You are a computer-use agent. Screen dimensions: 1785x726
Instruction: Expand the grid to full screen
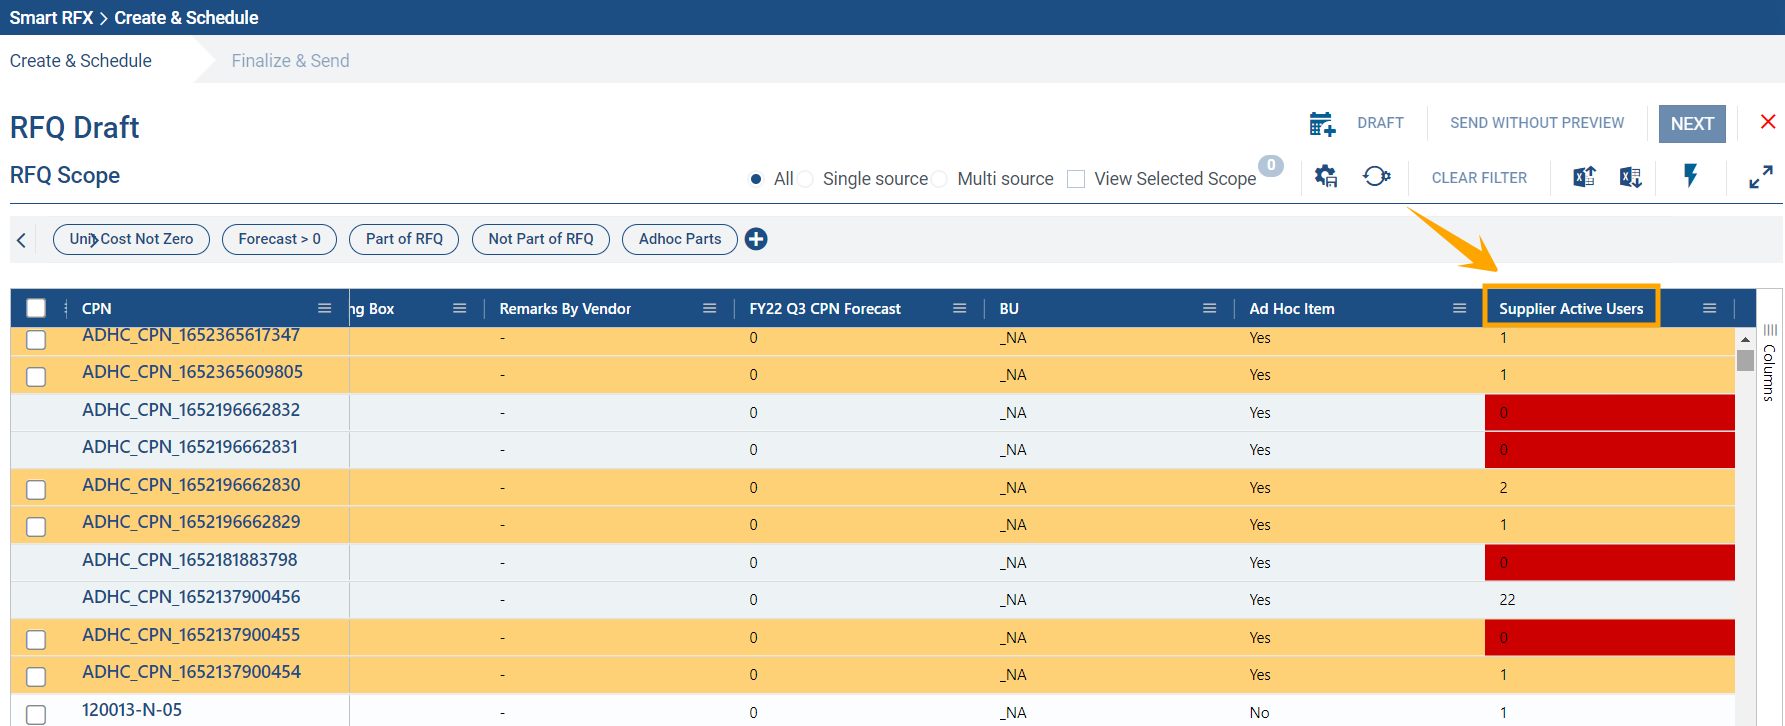tap(1760, 177)
